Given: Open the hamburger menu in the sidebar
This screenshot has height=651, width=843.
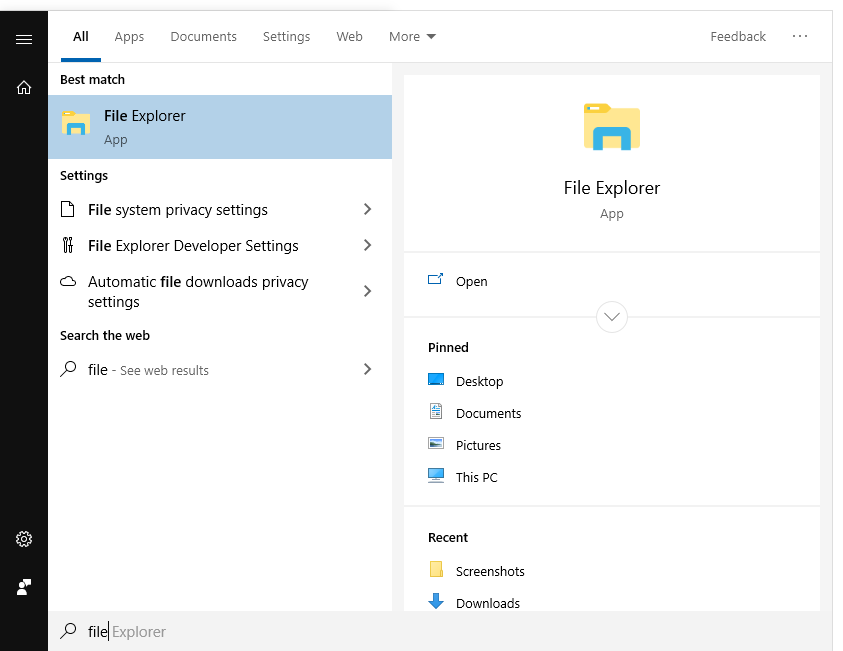Looking at the screenshot, I should click(x=24, y=39).
